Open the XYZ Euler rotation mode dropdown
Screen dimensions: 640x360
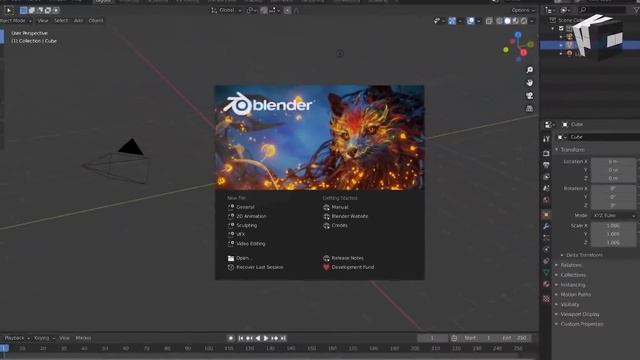click(x=613, y=216)
